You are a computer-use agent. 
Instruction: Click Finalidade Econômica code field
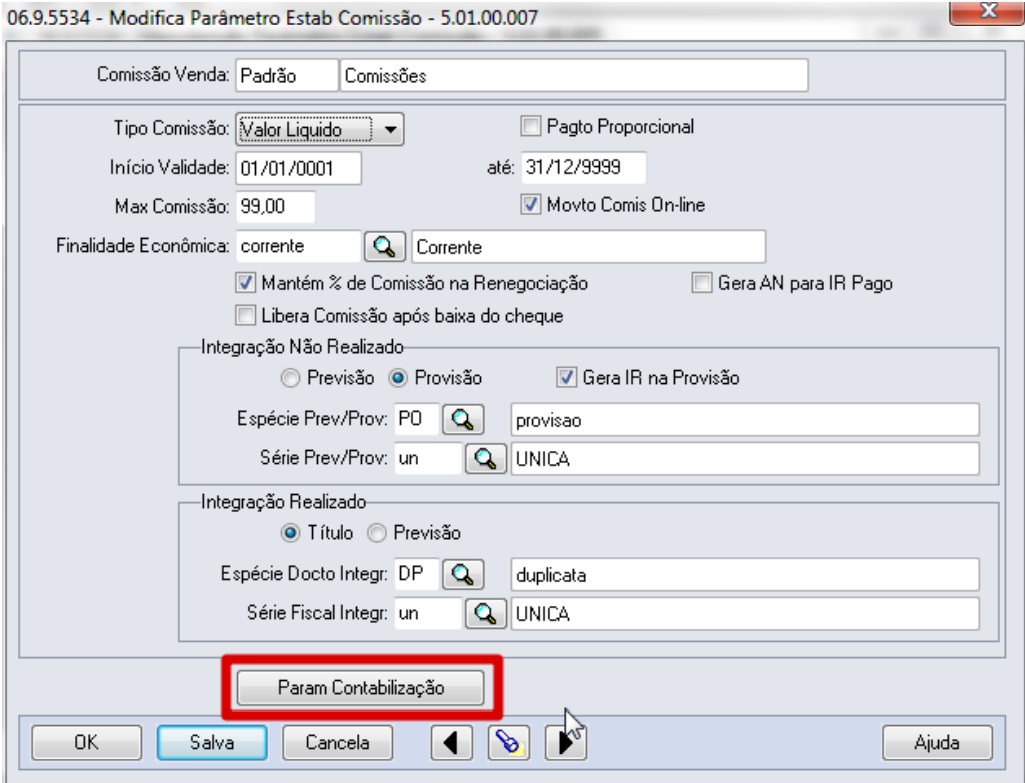pyautogui.click(x=298, y=246)
